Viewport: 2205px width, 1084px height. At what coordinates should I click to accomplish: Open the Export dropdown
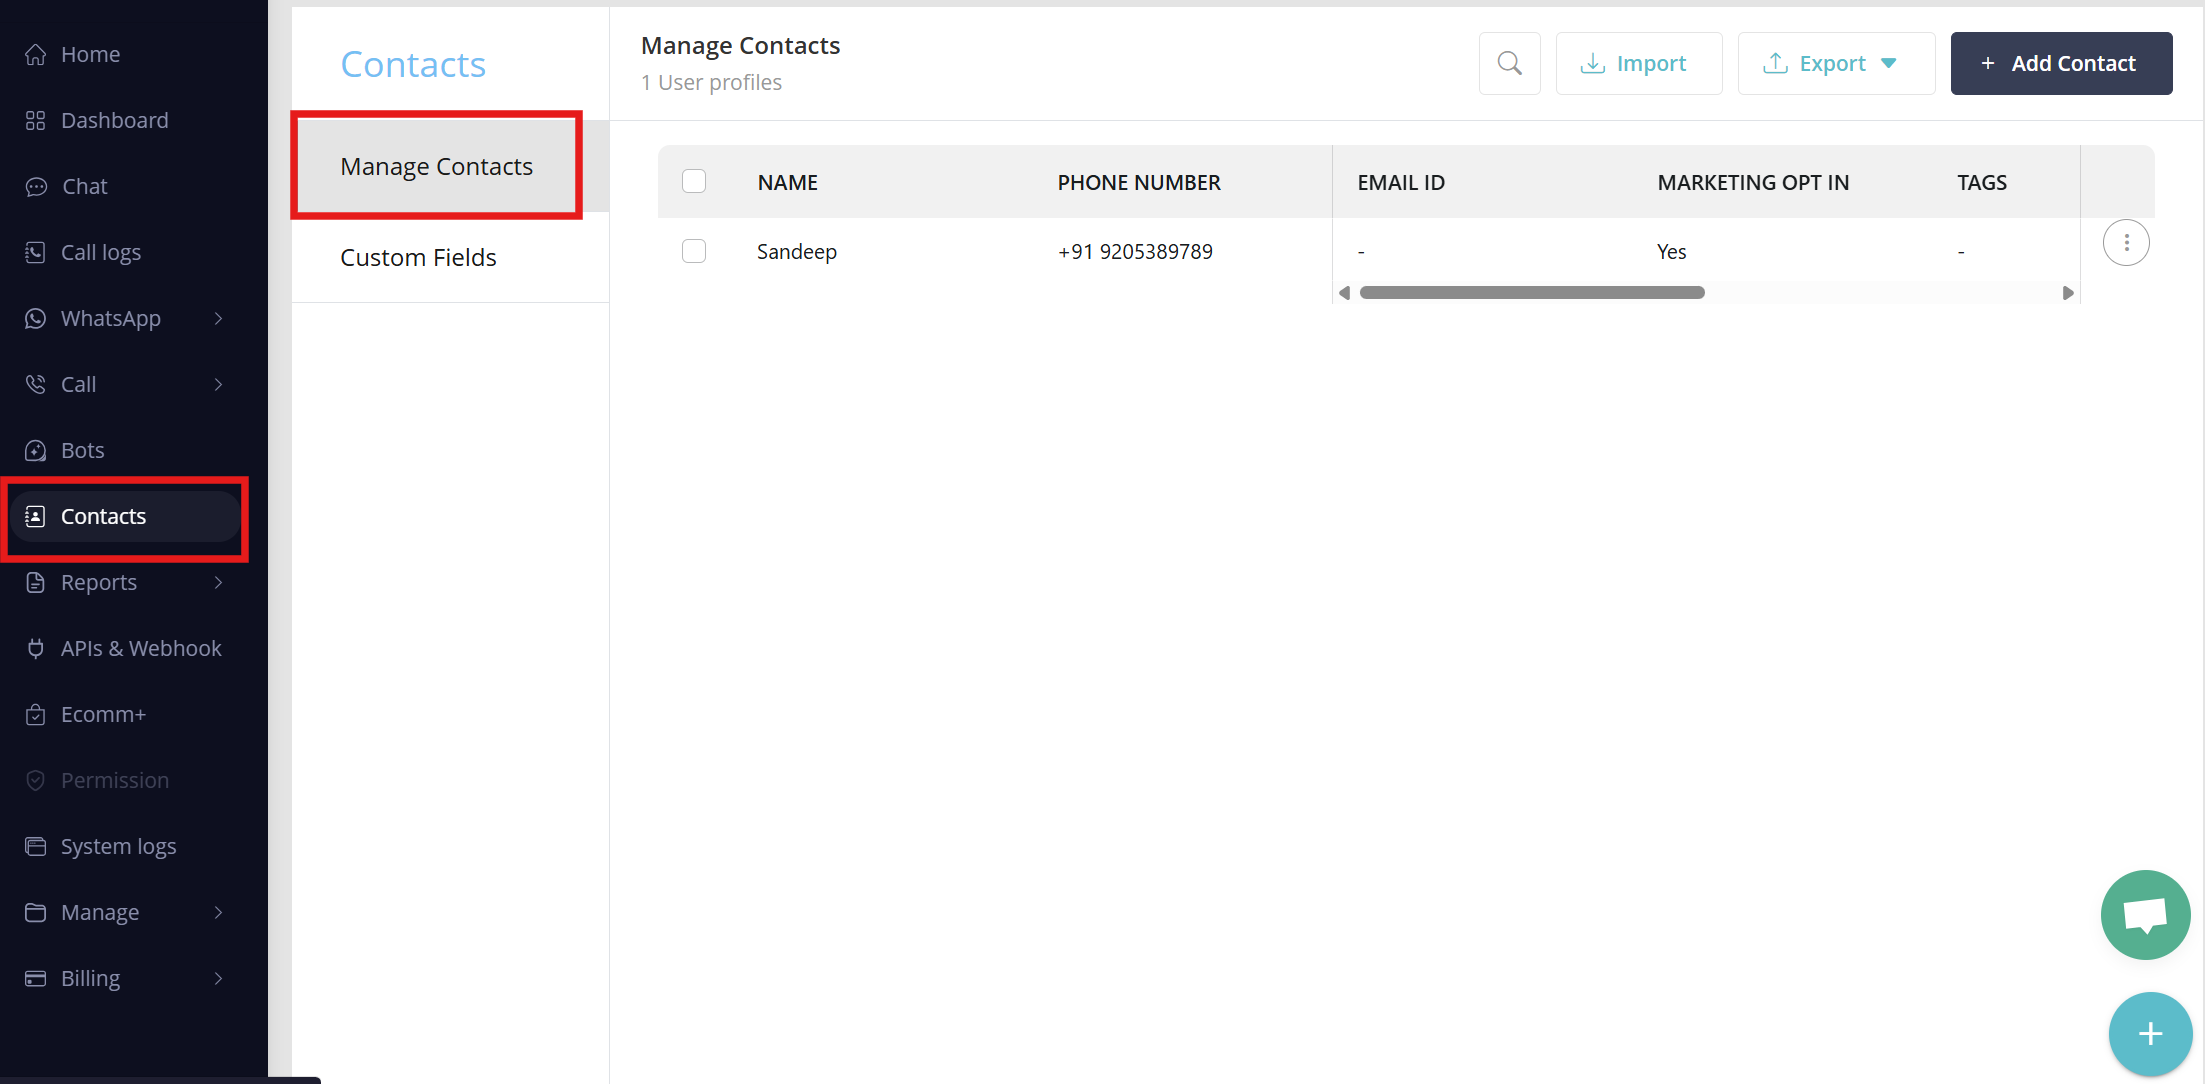click(1835, 63)
